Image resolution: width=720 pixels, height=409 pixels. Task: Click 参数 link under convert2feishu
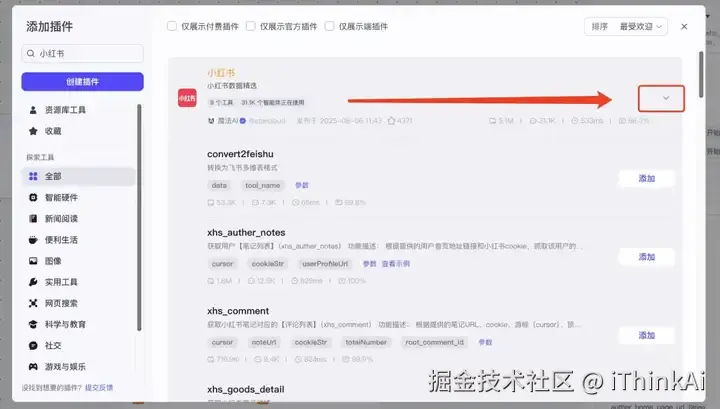[x=302, y=185]
